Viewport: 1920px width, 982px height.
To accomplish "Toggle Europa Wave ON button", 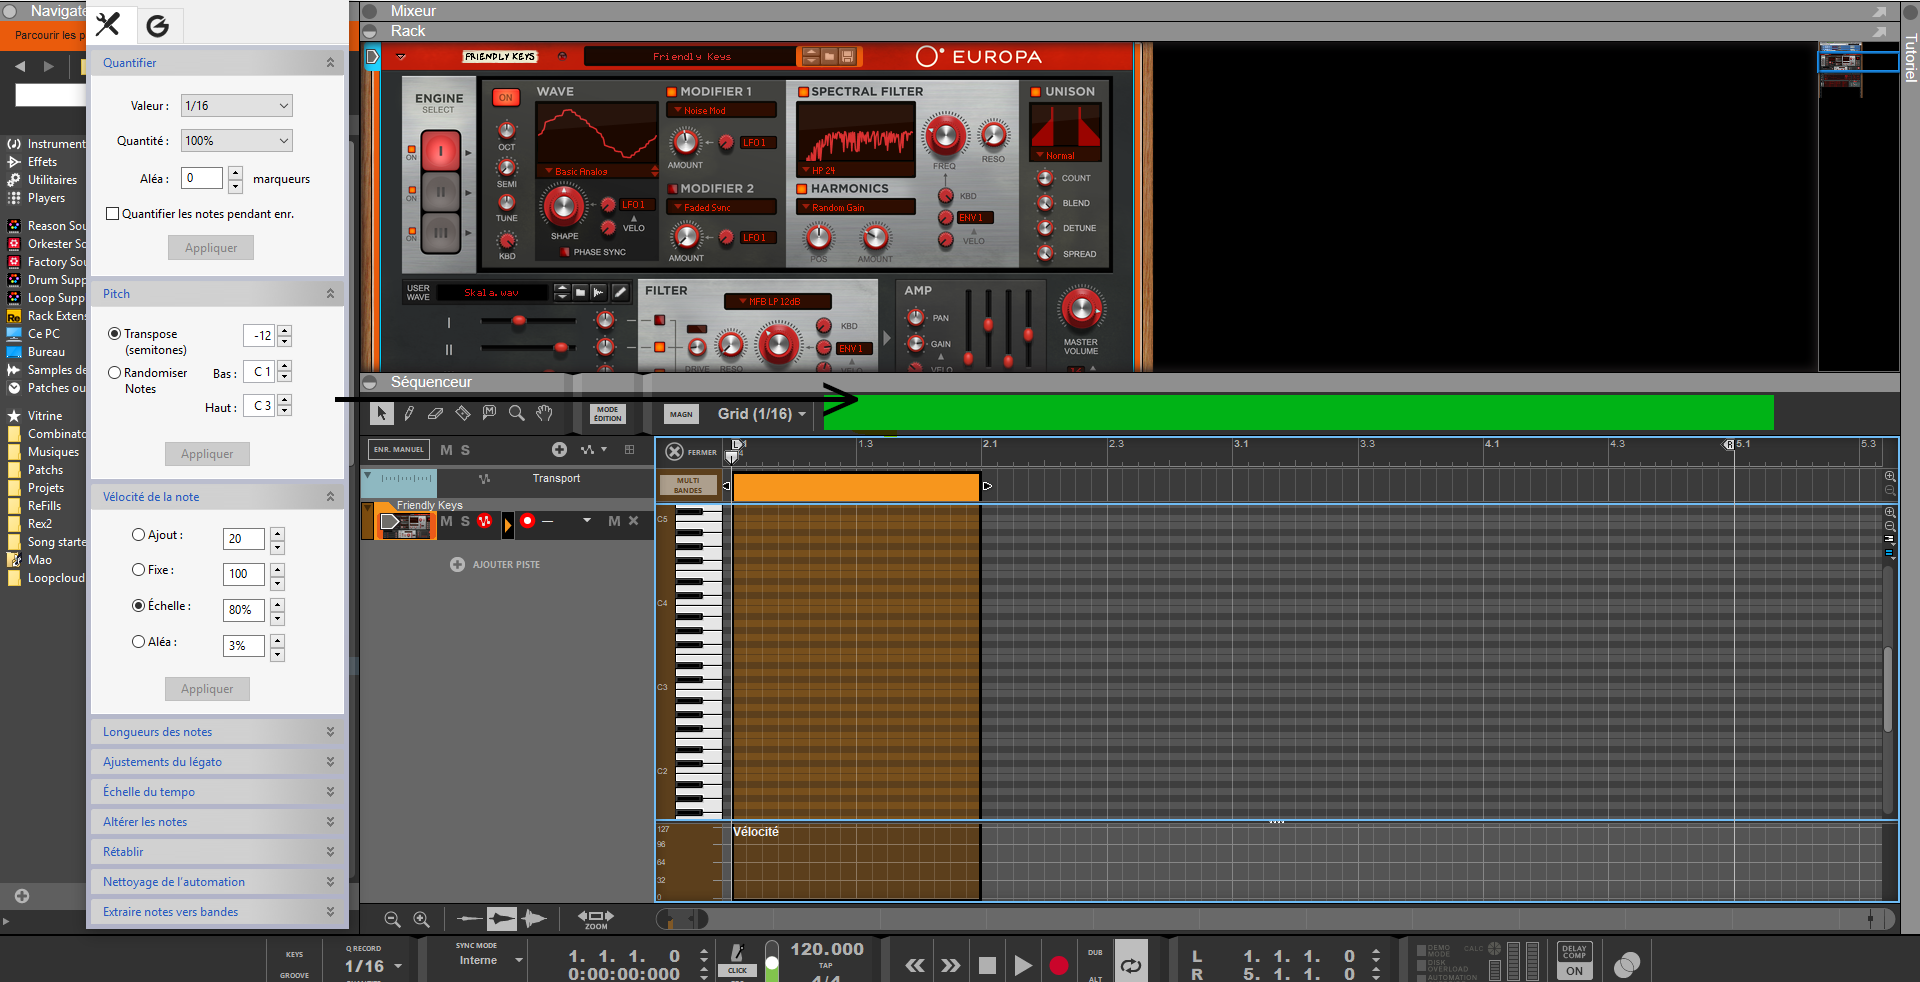I will tap(506, 97).
